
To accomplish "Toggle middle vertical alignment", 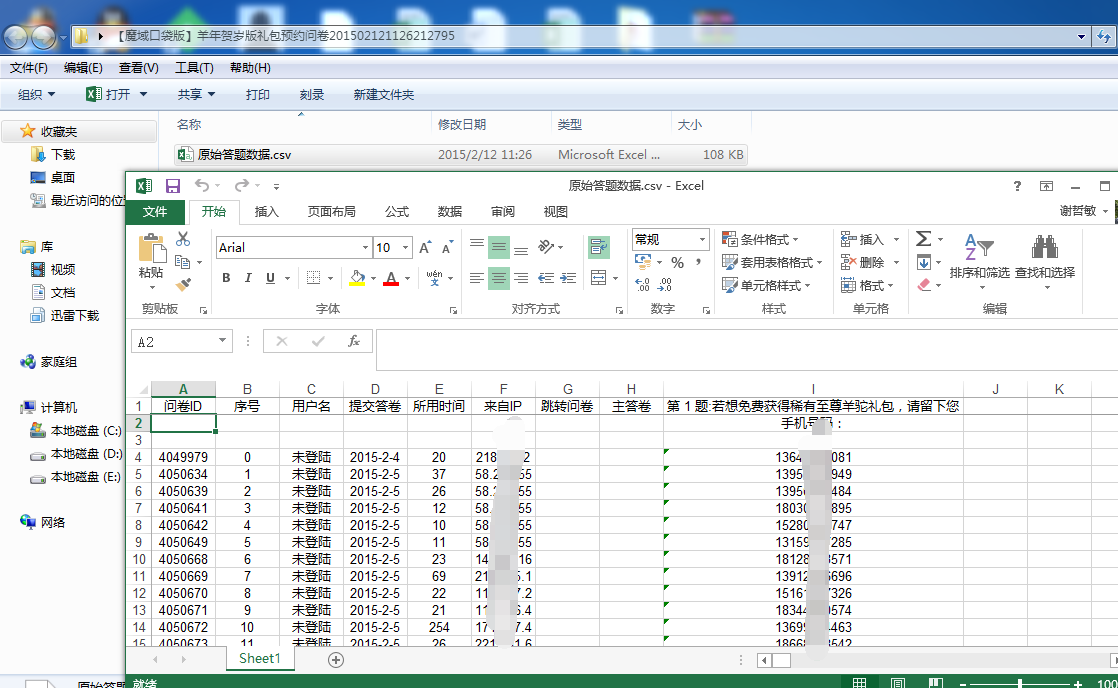I will (498, 247).
